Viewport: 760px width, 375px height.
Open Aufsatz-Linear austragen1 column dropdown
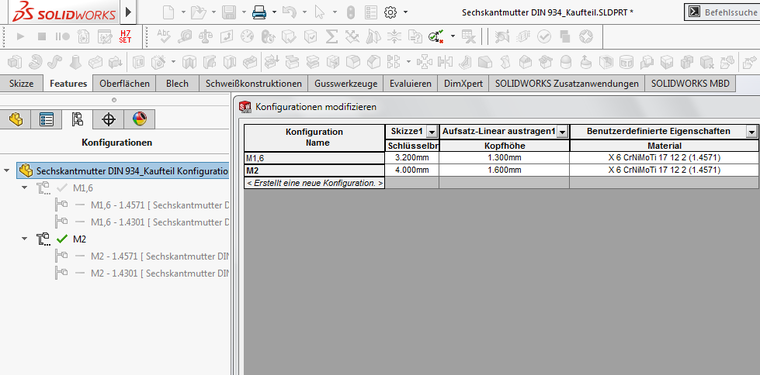tap(562, 132)
